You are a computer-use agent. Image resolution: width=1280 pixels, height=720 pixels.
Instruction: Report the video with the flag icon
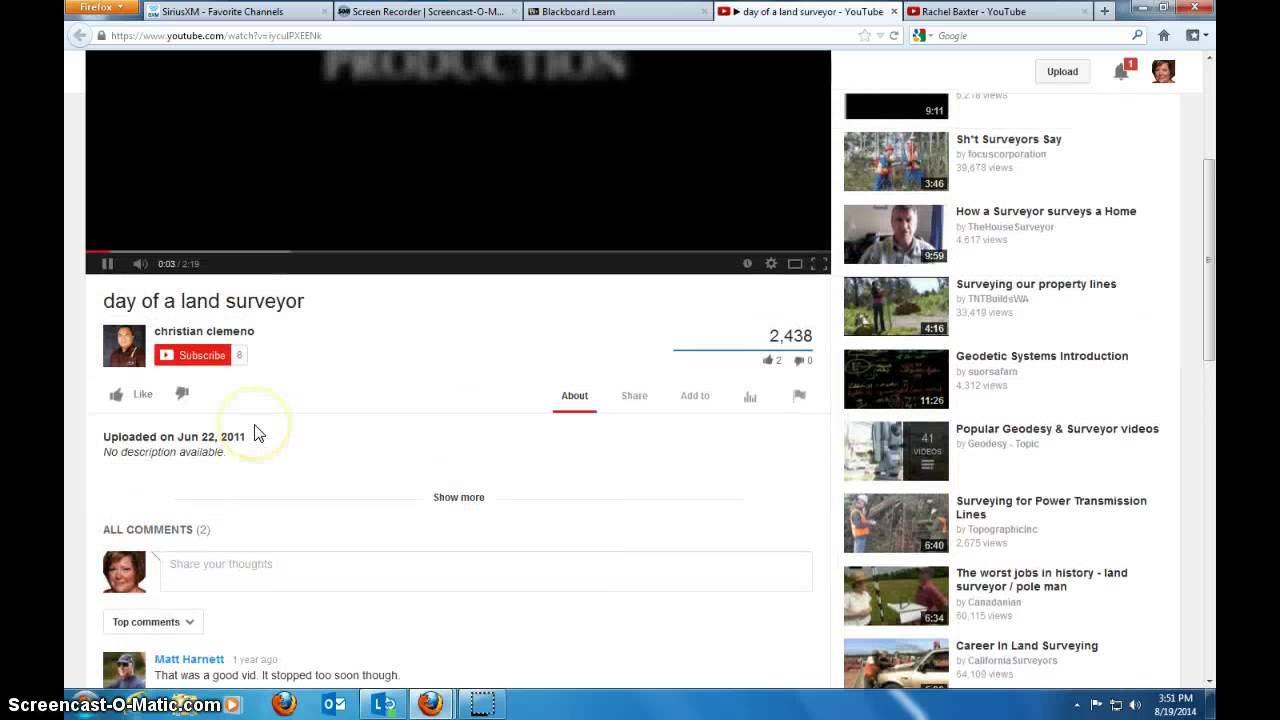(x=799, y=396)
